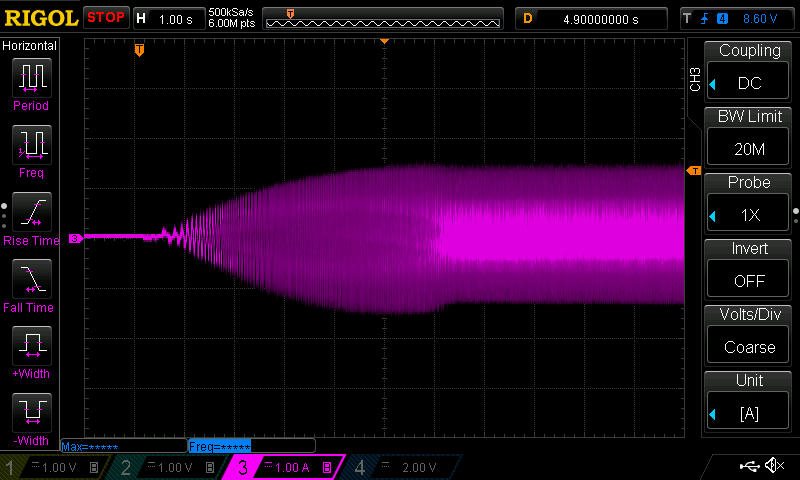Click the trigger source channel 4 badge
Screen dimensions: 800x480
coord(722,19)
